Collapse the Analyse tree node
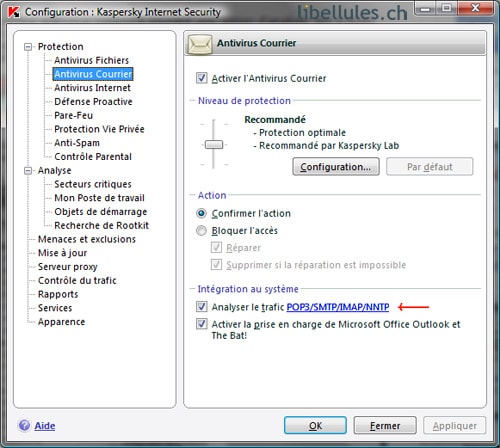This screenshot has height=448, width=500. pyautogui.click(x=28, y=171)
